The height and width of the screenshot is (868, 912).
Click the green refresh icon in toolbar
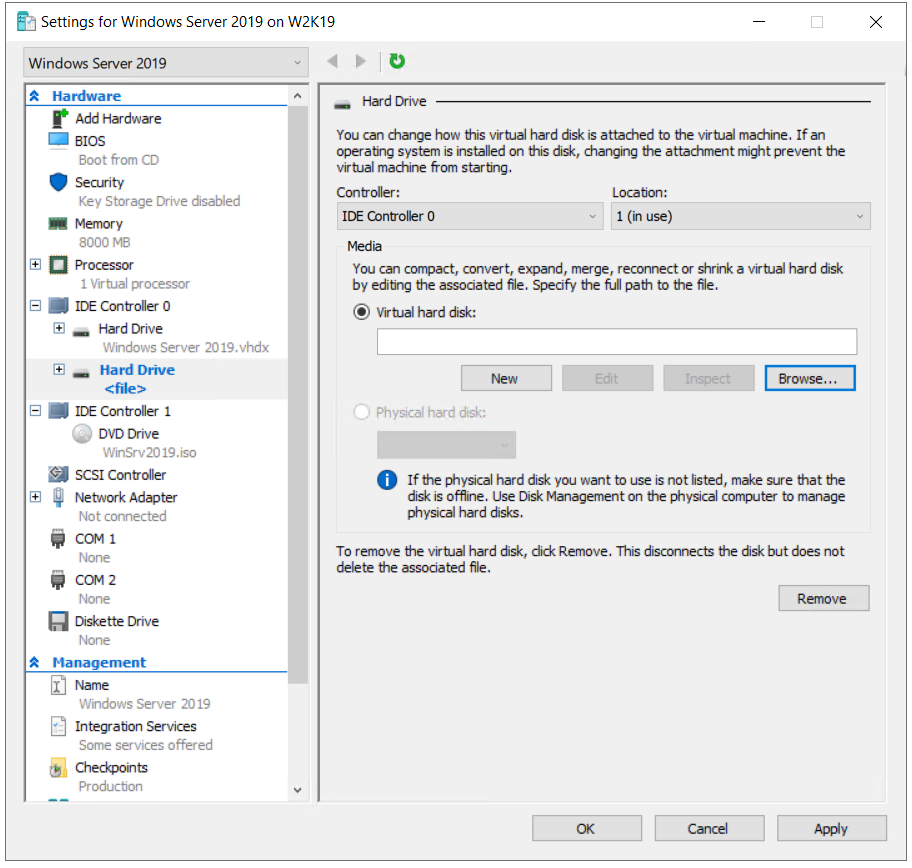(397, 62)
